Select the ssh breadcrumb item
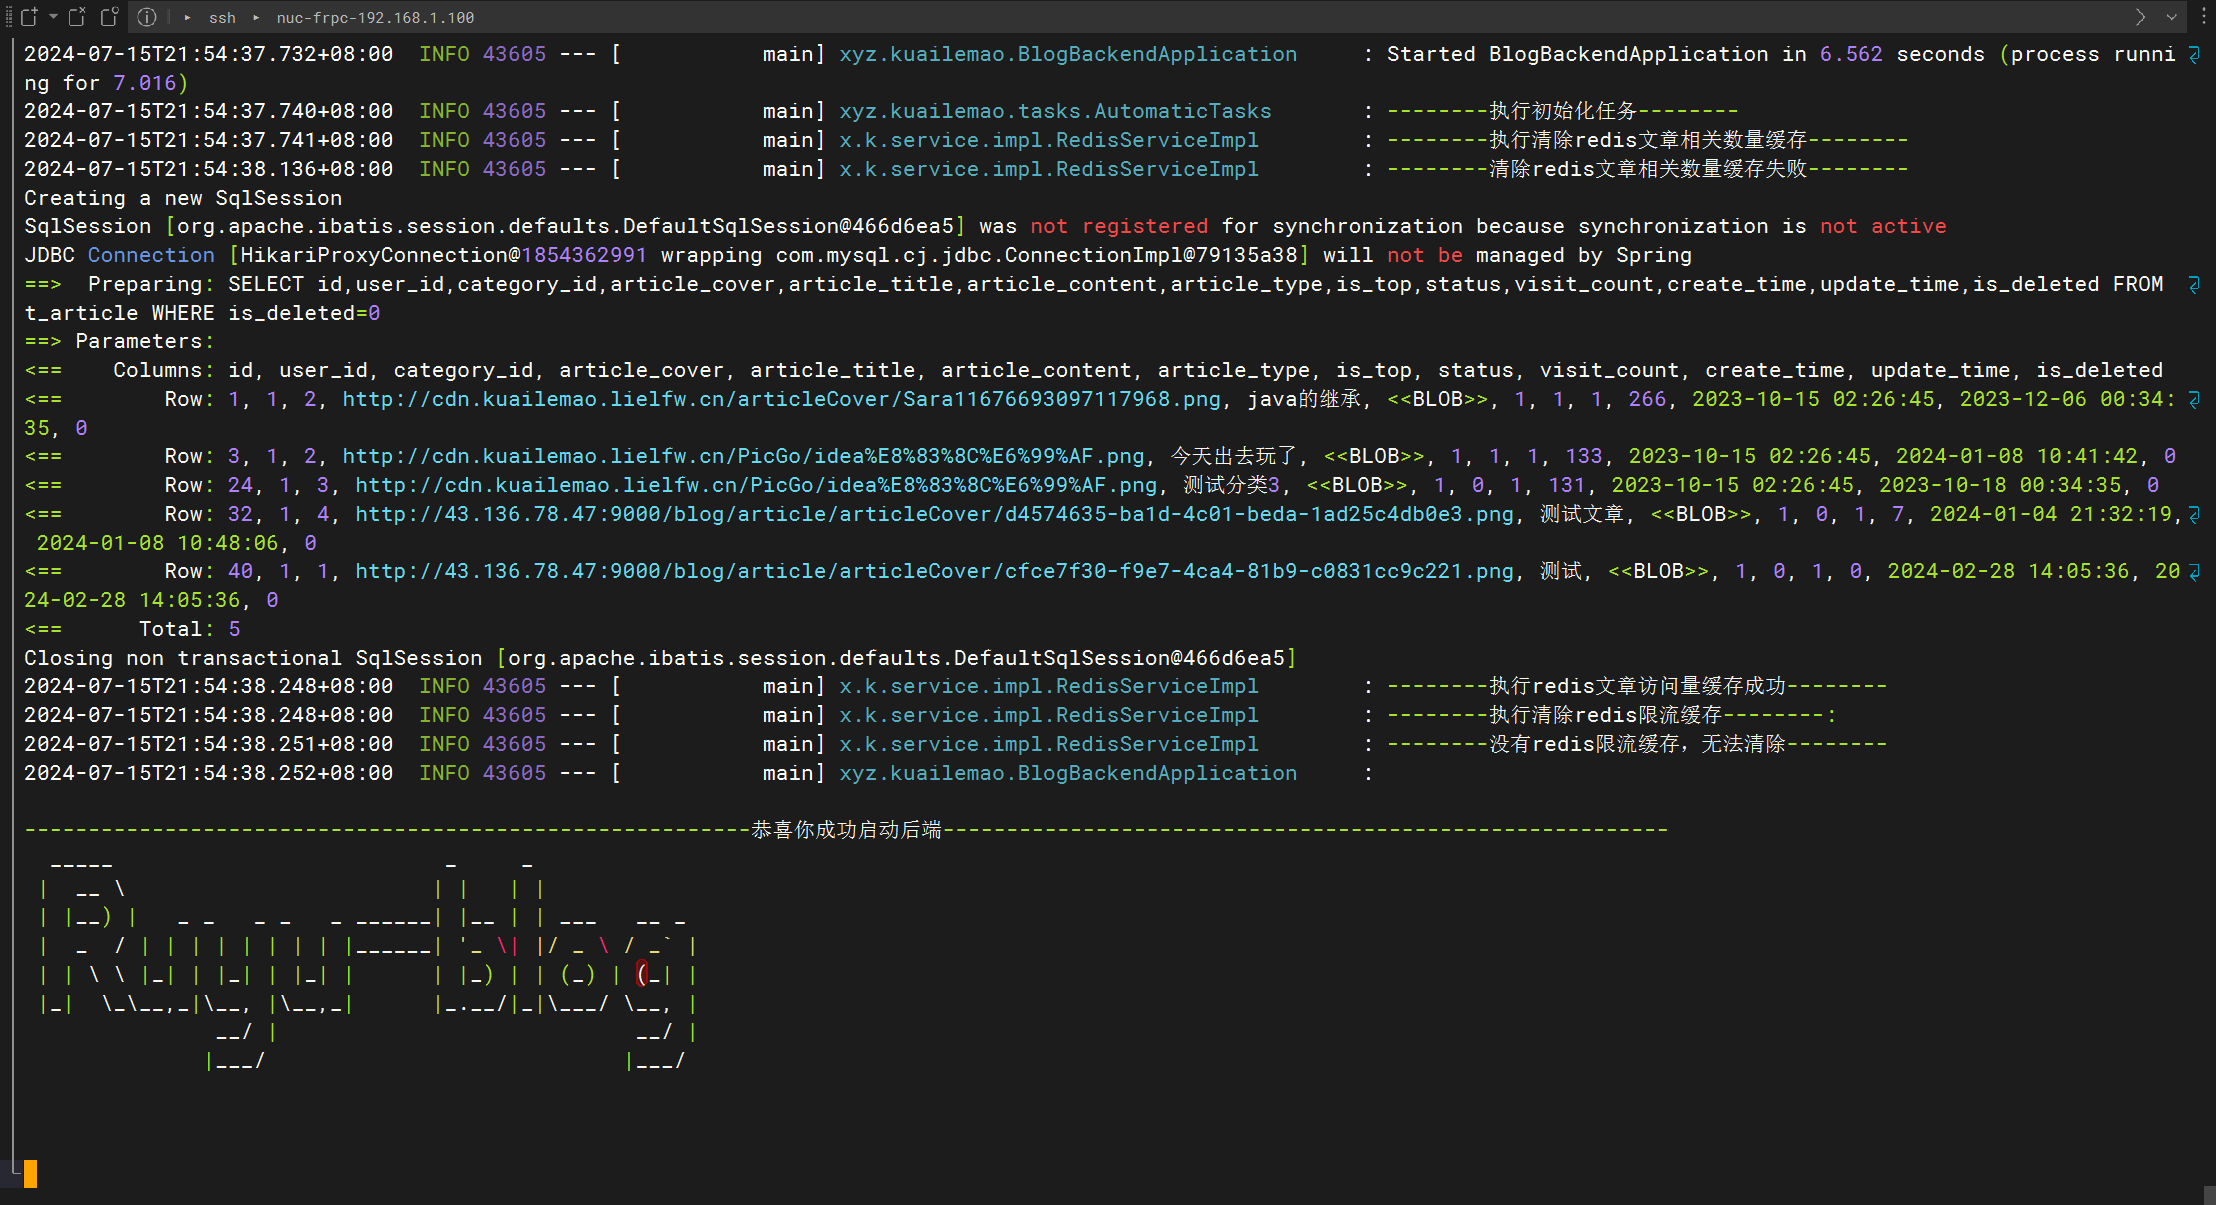 (x=222, y=18)
